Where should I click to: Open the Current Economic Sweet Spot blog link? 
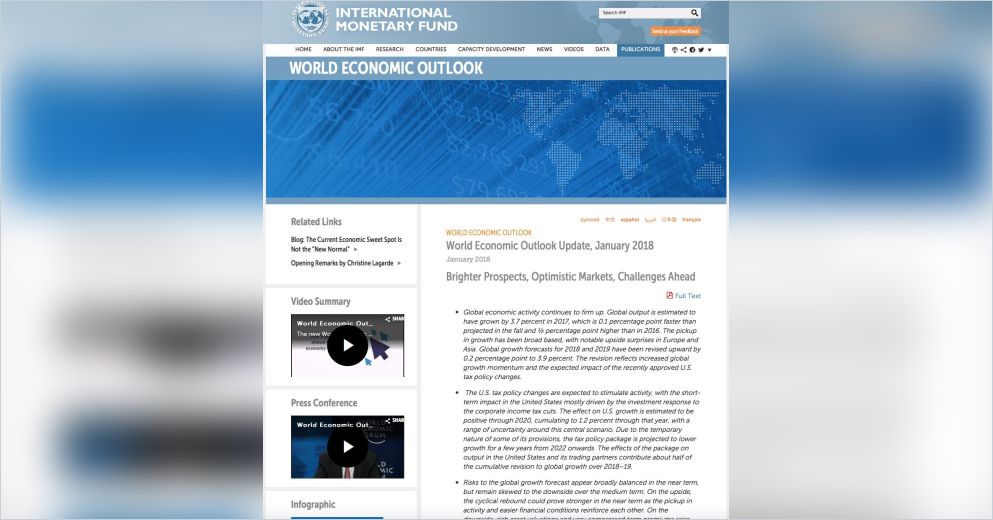pos(346,244)
